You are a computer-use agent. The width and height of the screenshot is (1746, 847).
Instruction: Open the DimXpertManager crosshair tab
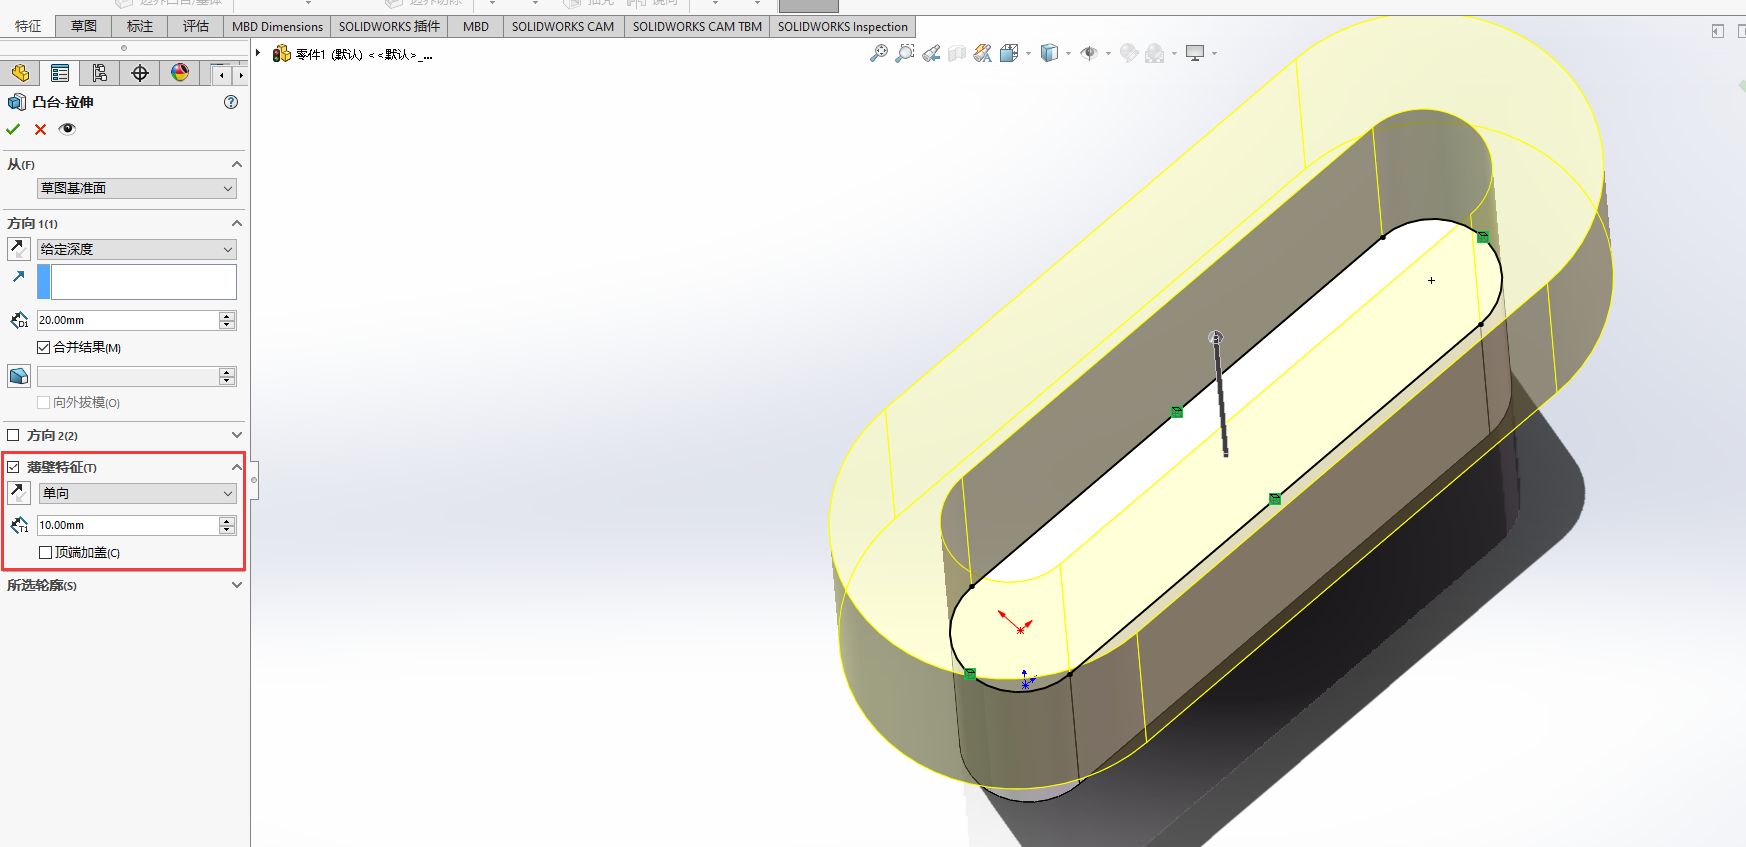pos(140,73)
